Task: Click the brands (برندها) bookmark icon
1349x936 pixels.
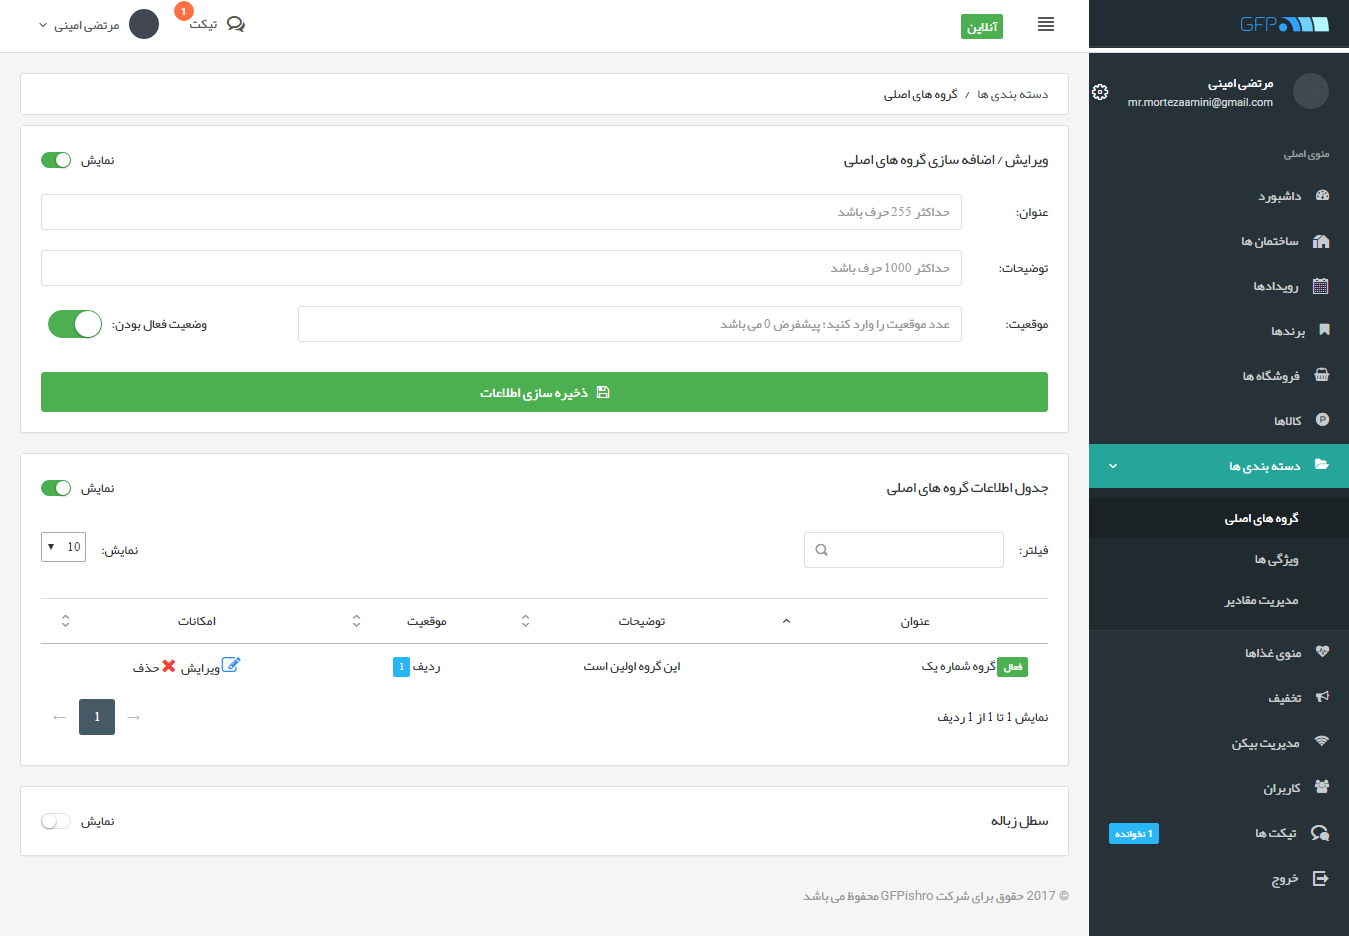Action: (1324, 330)
